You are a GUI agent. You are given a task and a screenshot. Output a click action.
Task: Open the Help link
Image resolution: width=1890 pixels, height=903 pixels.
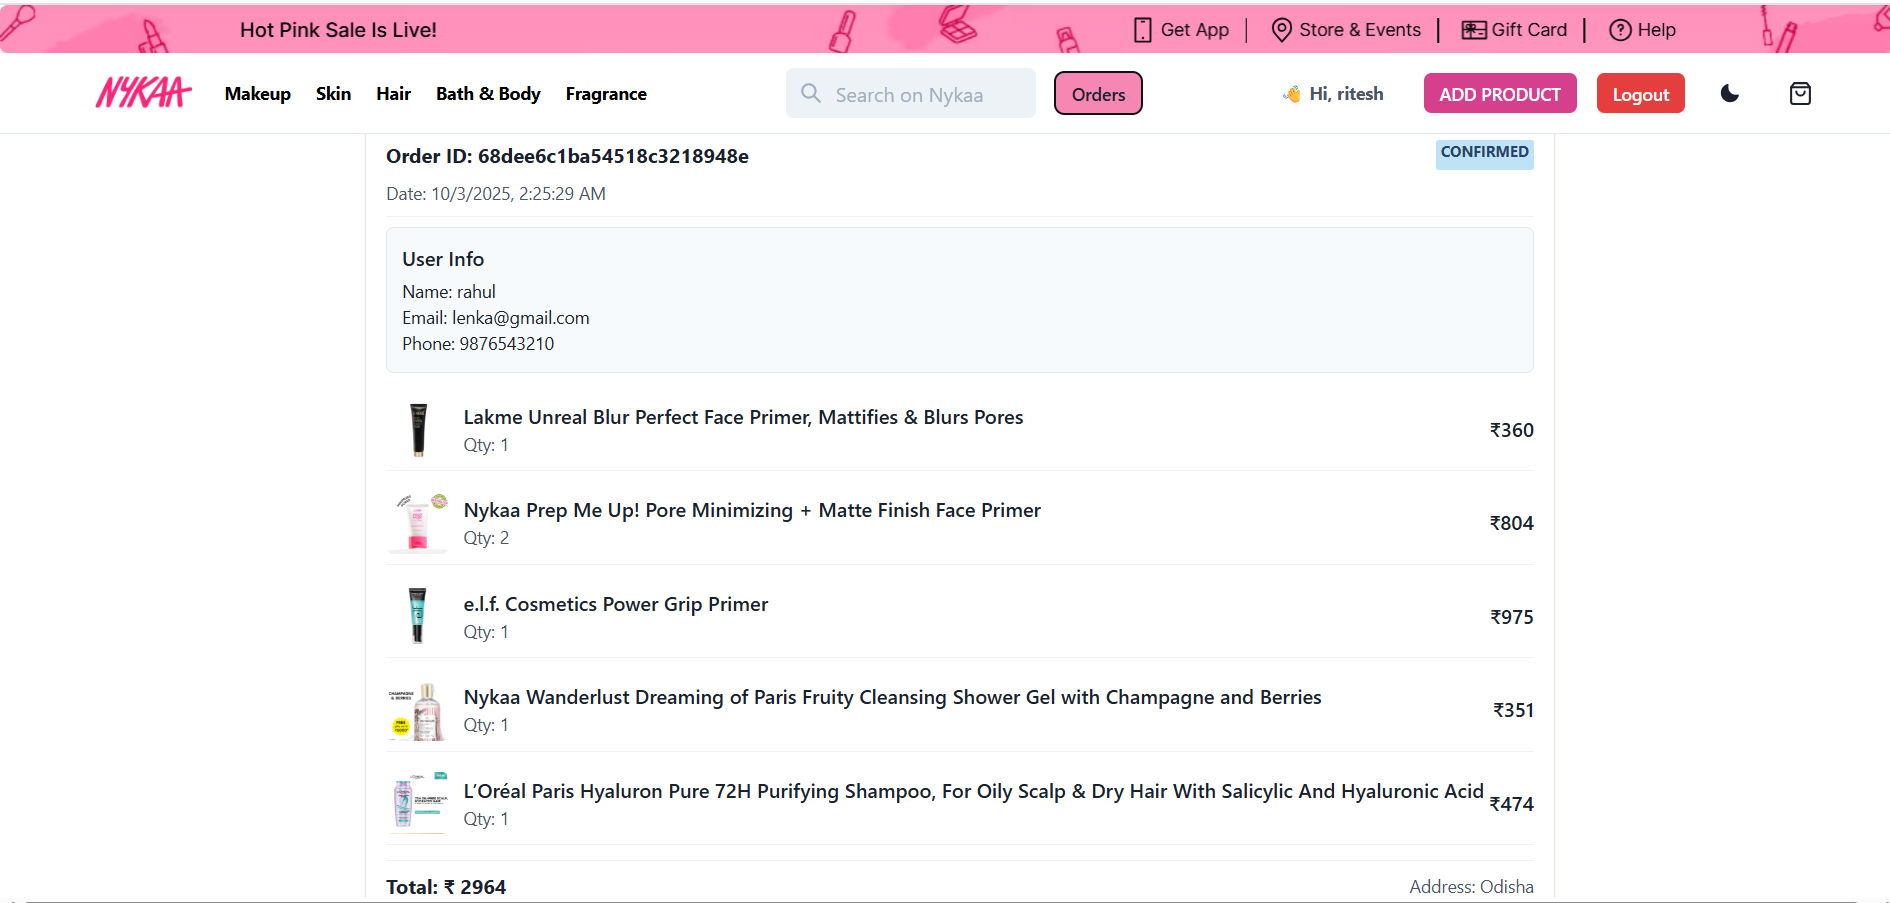coord(1657,30)
